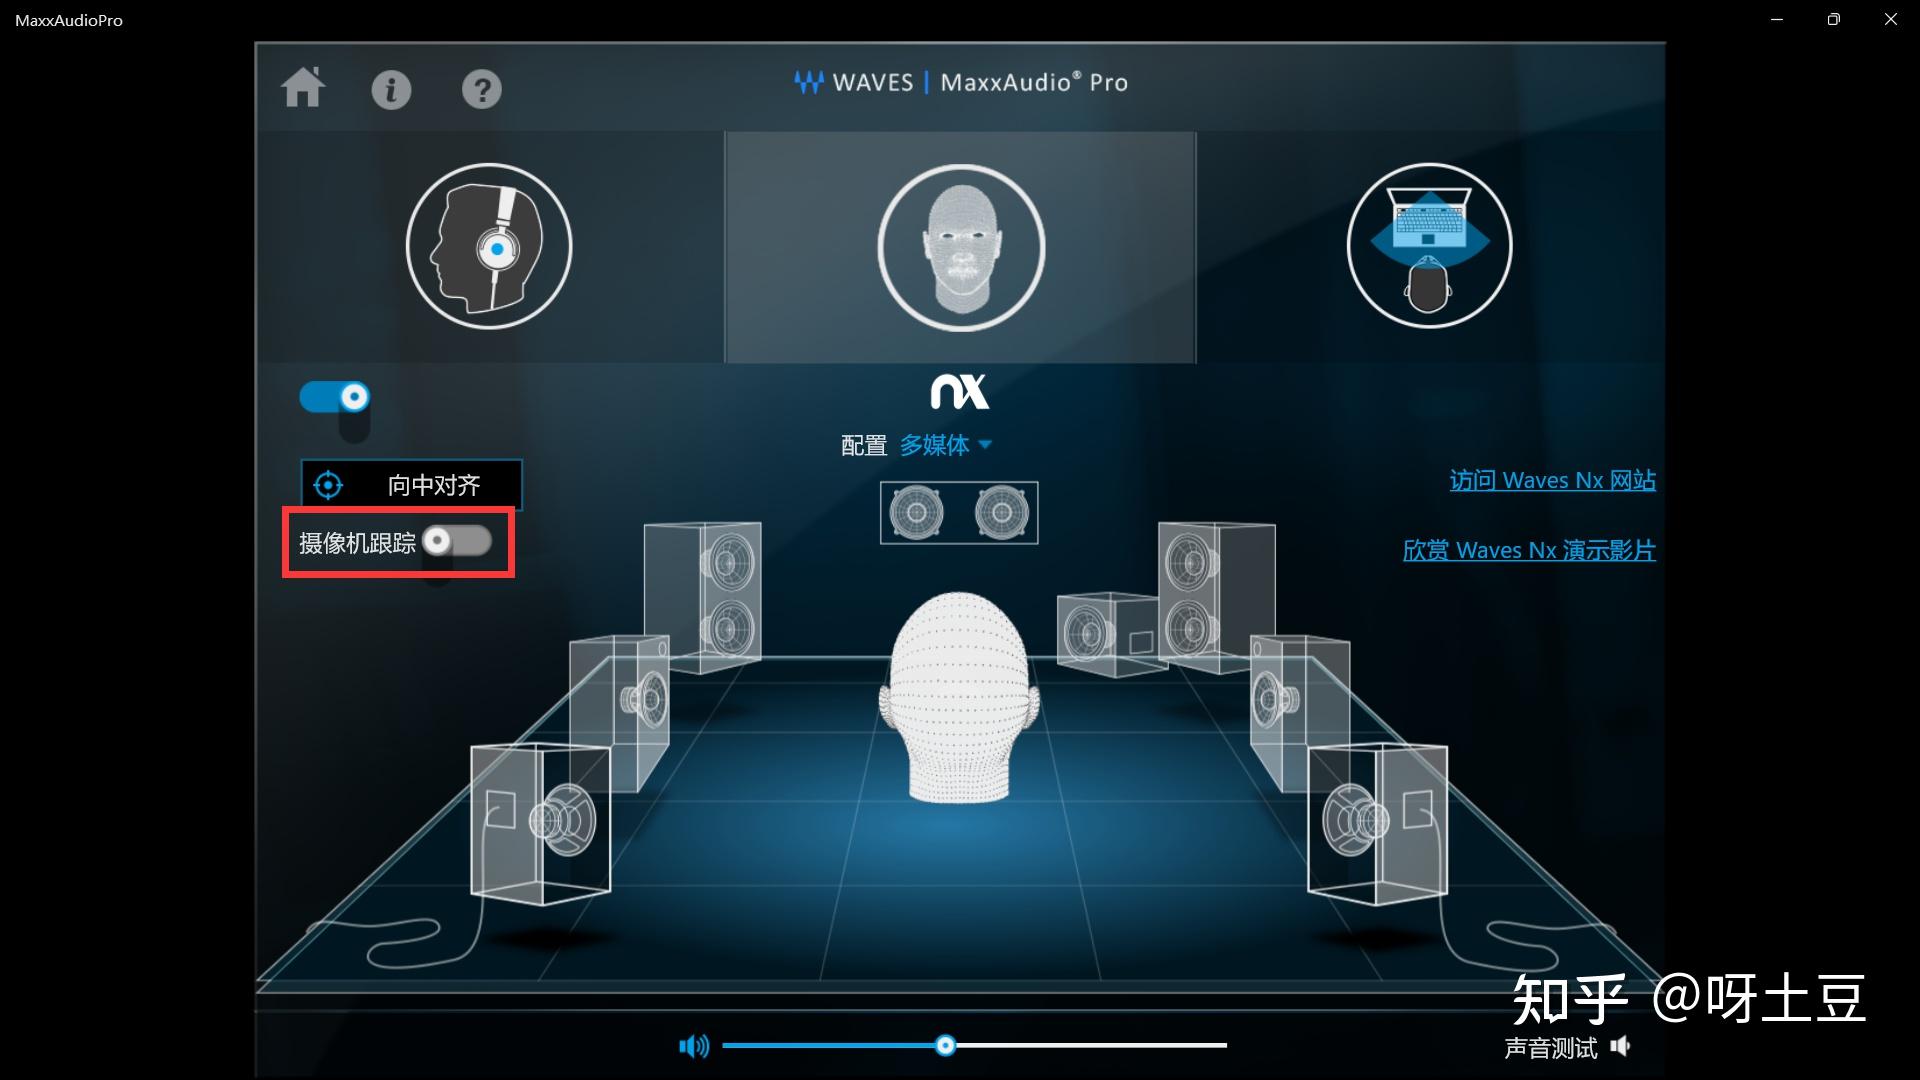The width and height of the screenshot is (1920, 1080).
Task: Open the info (i) icon
Action: point(391,90)
